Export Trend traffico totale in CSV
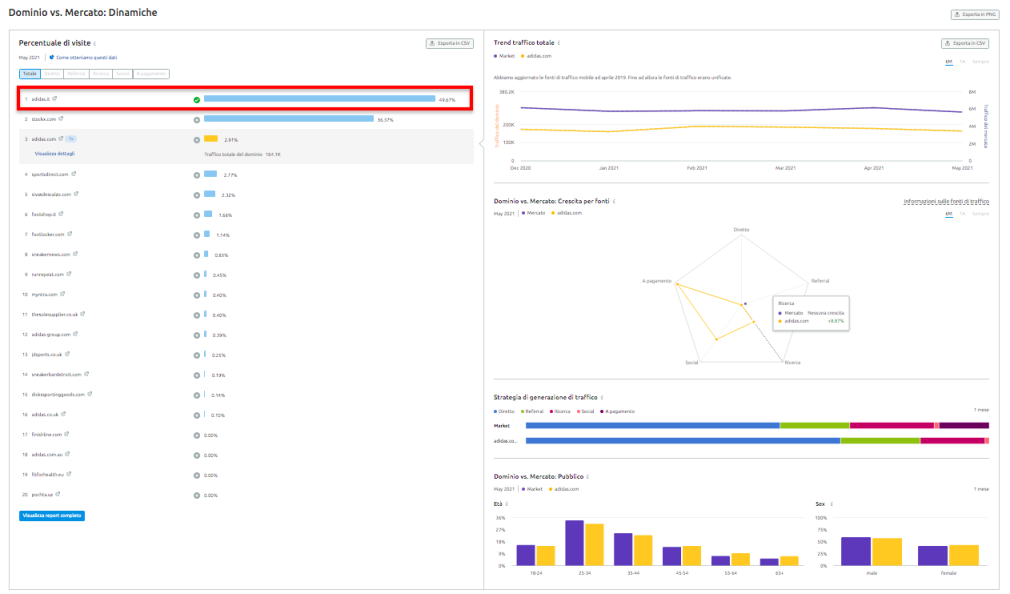 click(x=965, y=43)
